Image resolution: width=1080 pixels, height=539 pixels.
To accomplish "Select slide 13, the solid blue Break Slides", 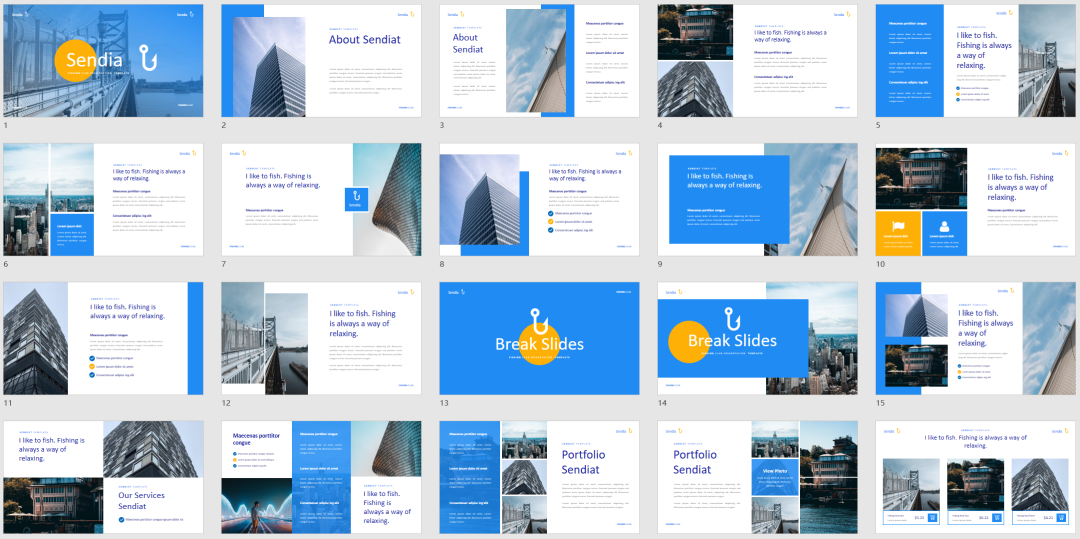I will (539, 338).
